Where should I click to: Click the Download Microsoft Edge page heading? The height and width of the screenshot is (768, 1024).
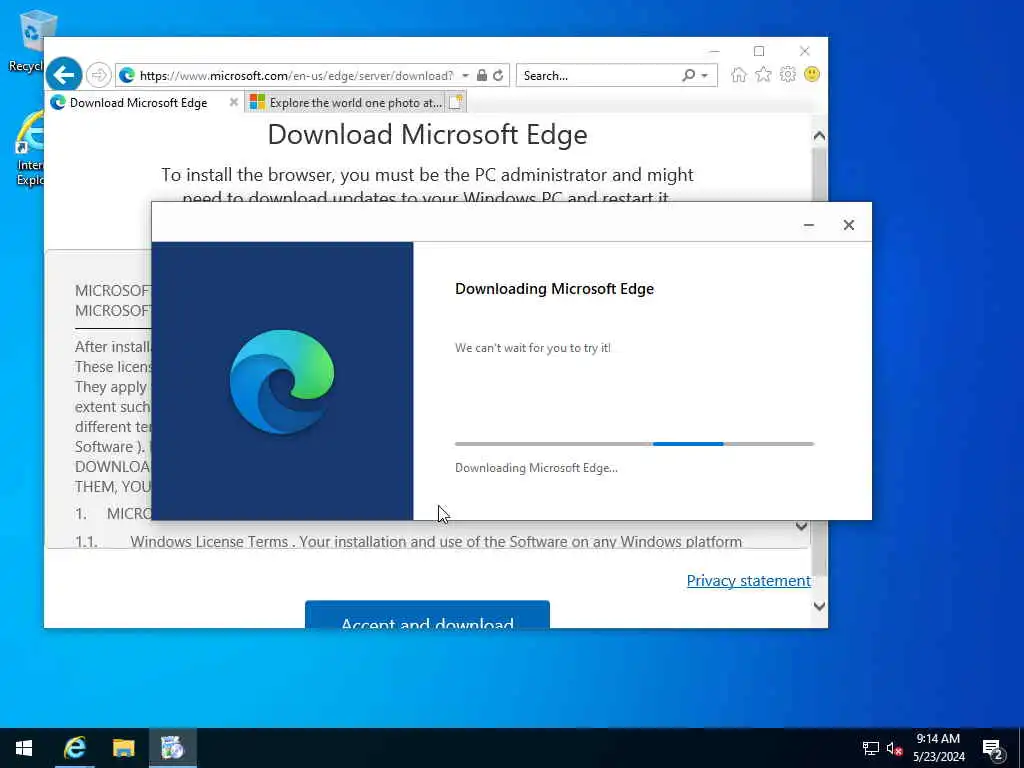pyautogui.click(x=427, y=135)
